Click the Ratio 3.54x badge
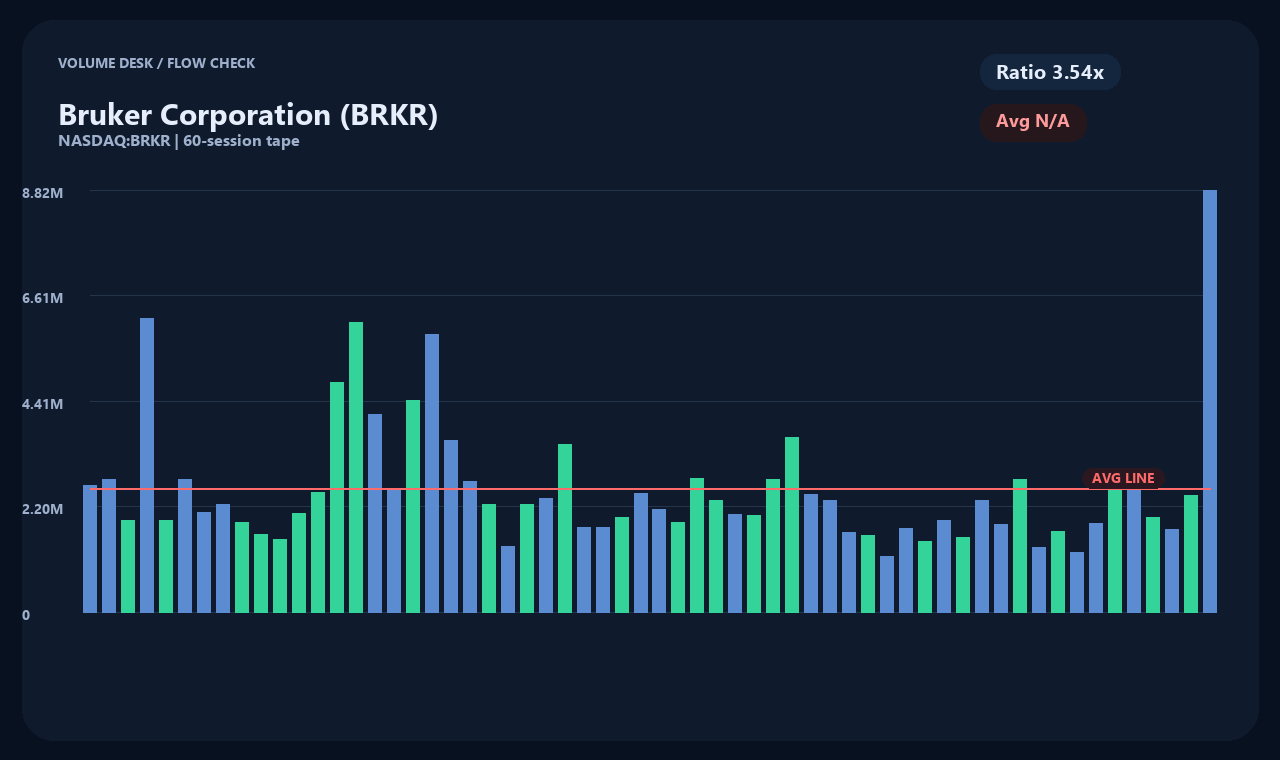Viewport: 1280px width, 760px height. (x=1050, y=72)
